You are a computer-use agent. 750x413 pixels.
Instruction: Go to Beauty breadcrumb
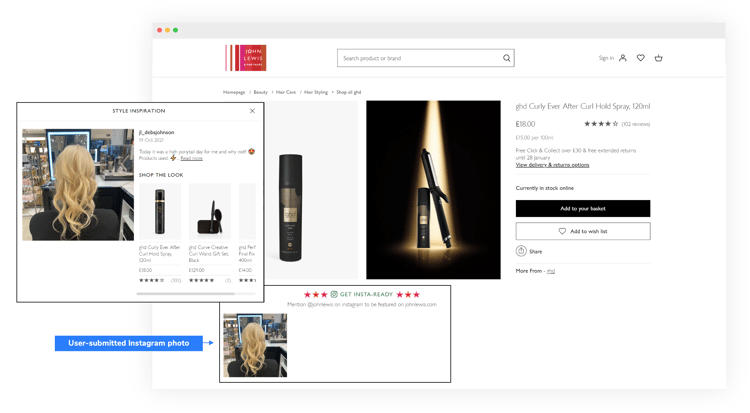pos(261,92)
